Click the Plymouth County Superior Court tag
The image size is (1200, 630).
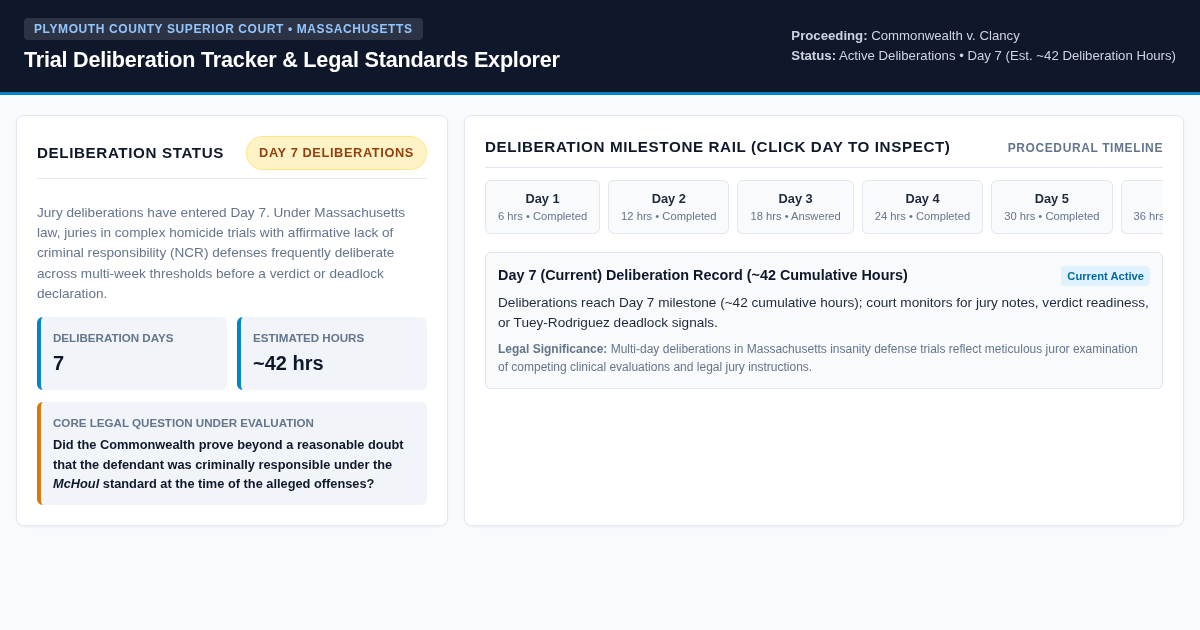coord(223,29)
